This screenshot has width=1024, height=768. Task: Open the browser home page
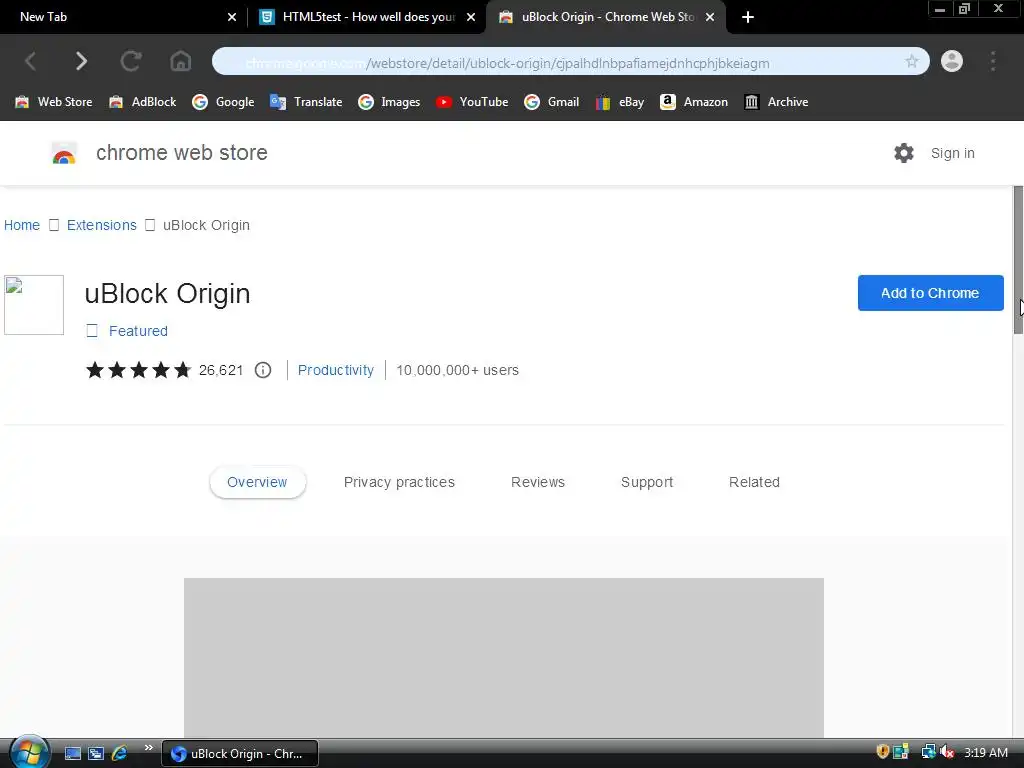[180, 61]
